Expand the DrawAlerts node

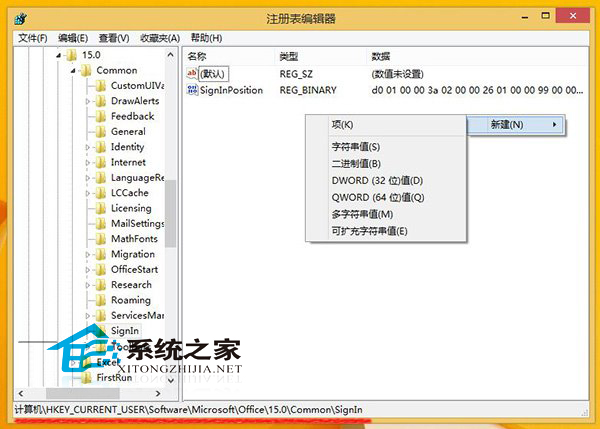tap(88, 101)
